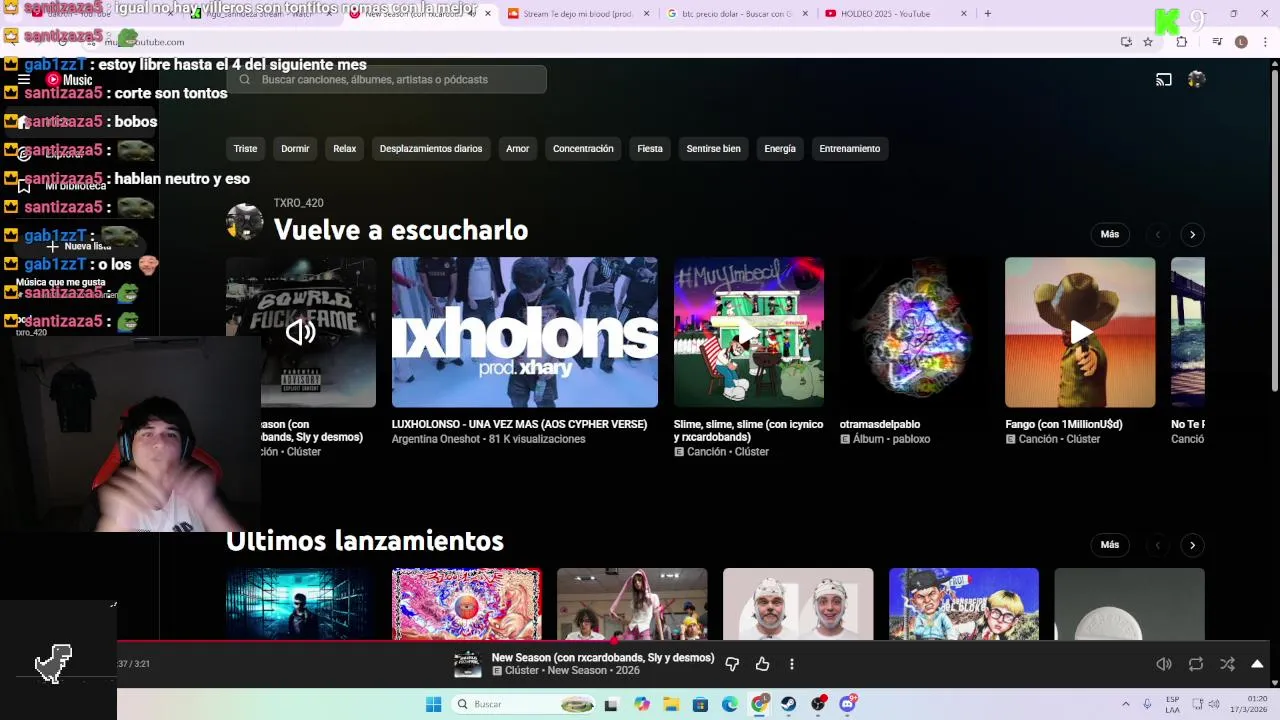The image size is (1280, 720).
Task: Toggle shuffle in player bar
Action: pos(1227,664)
